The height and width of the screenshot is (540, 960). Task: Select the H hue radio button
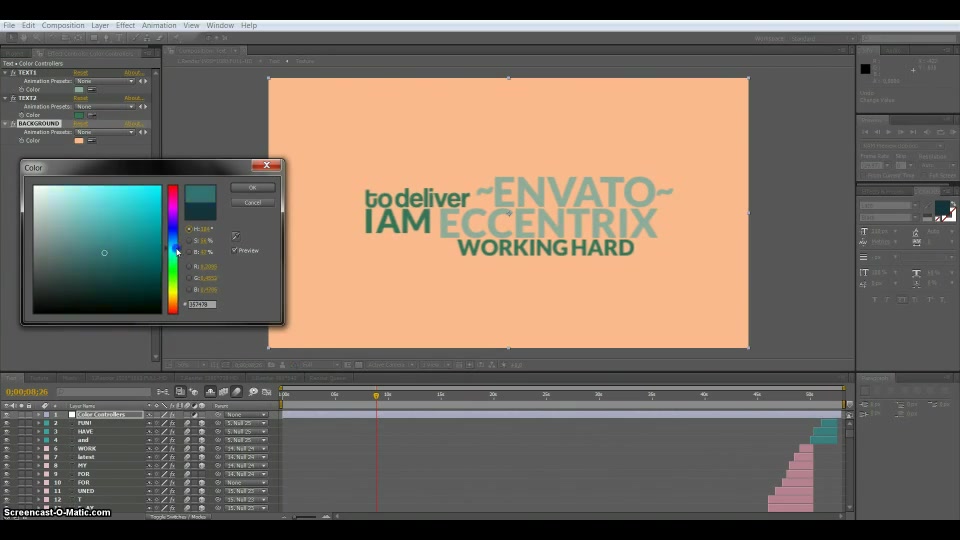[189, 229]
